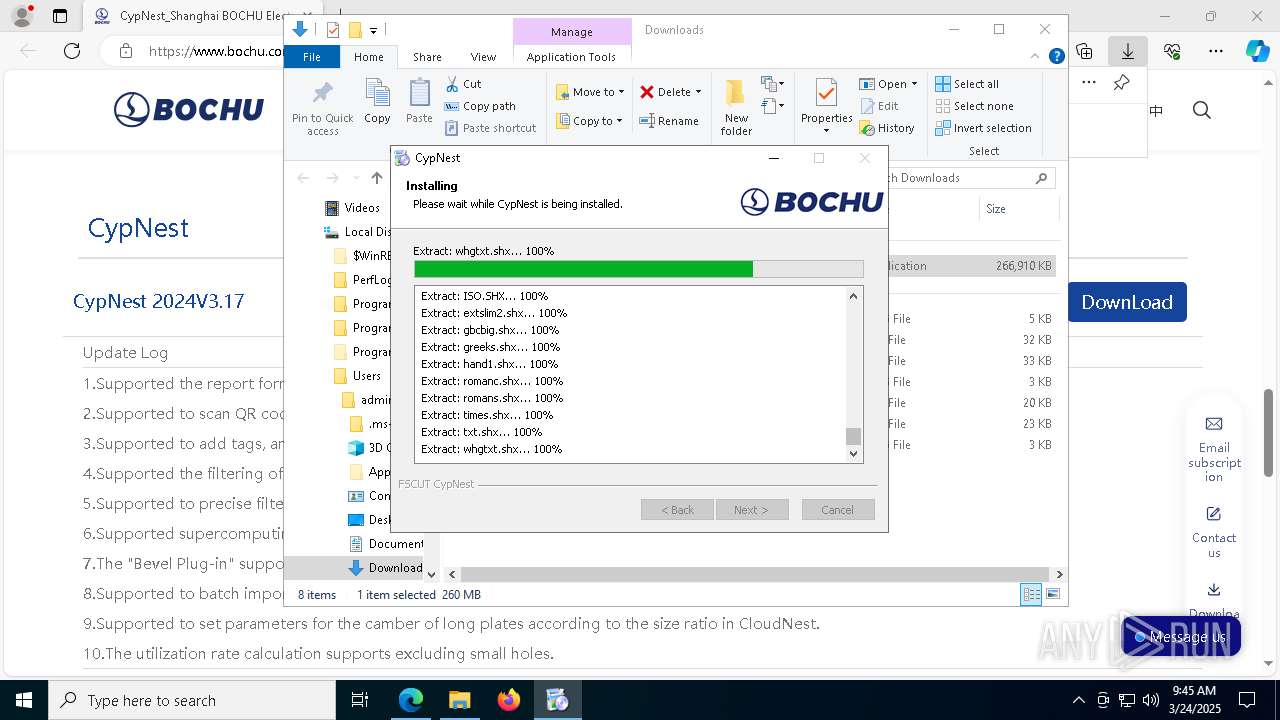The height and width of the screenshot is (720, 1280).
Task: Open Edge settings and more menu
Action: pos(1216,51)
